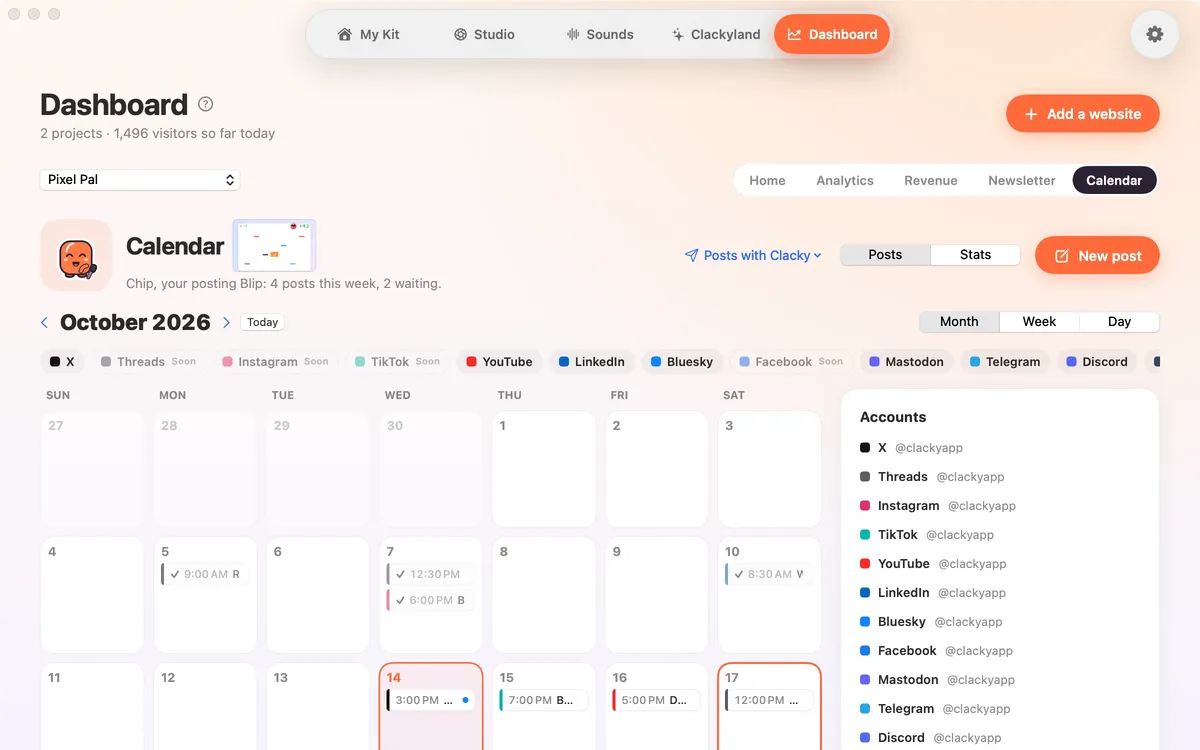Click the help question mark beside Dashboard
Image resolution: width=1200 pixels, height=750 pixels.
(205, 104)
